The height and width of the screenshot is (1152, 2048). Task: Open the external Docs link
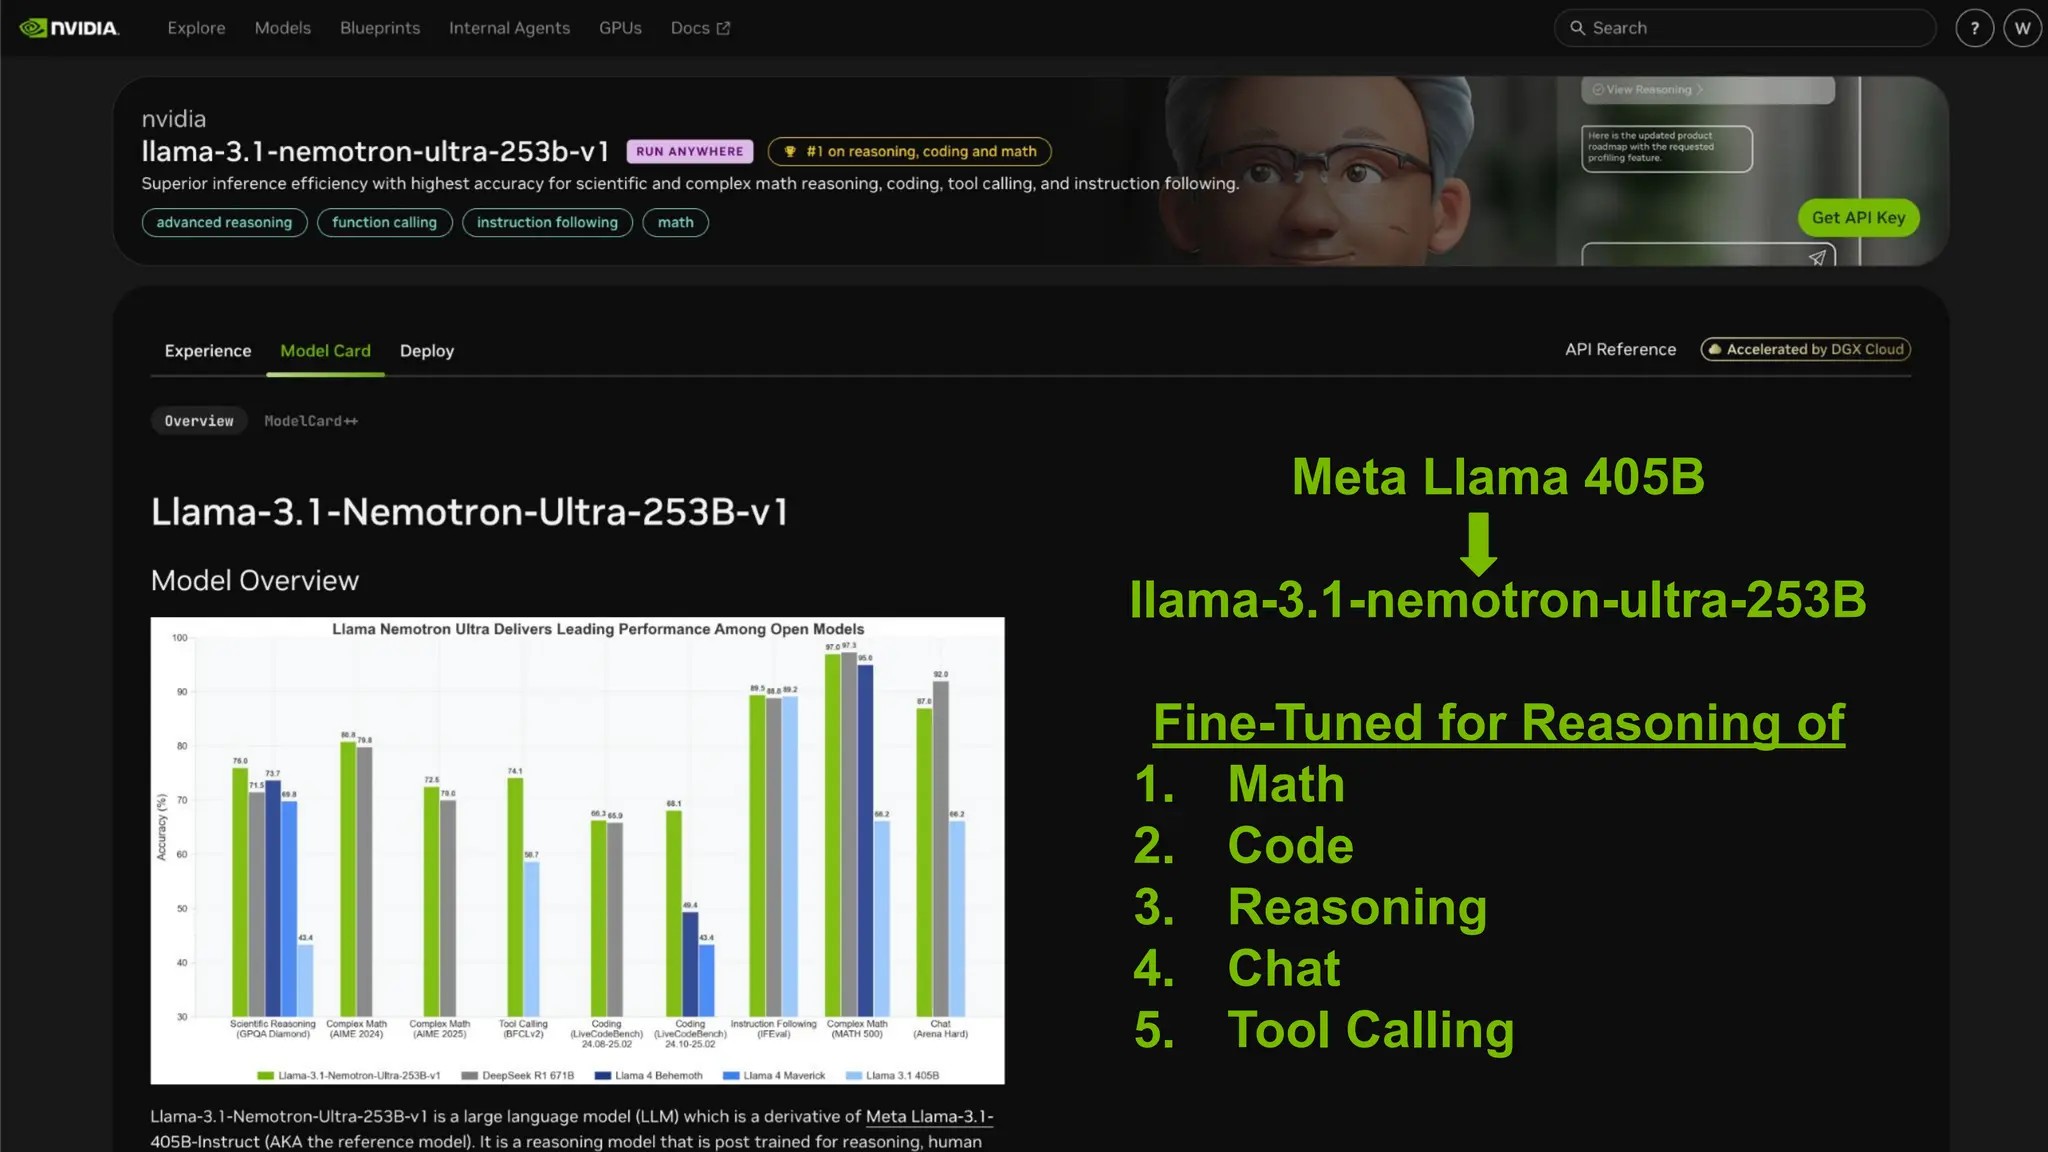point(700,28)
